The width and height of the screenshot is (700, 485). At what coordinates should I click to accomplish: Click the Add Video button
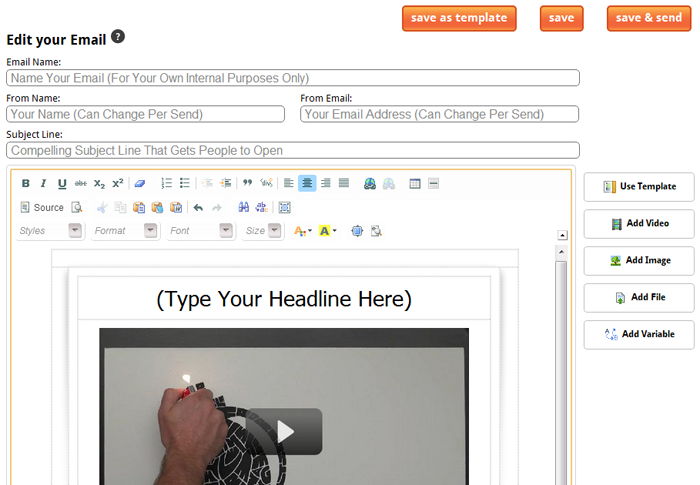click(x=639, y=223)
